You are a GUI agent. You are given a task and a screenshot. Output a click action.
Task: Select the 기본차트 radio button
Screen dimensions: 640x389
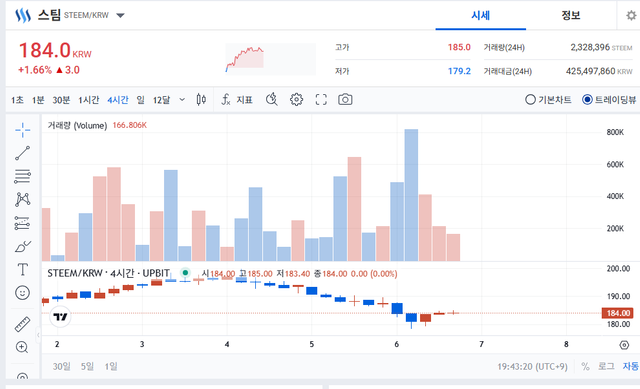click(548, 100)
